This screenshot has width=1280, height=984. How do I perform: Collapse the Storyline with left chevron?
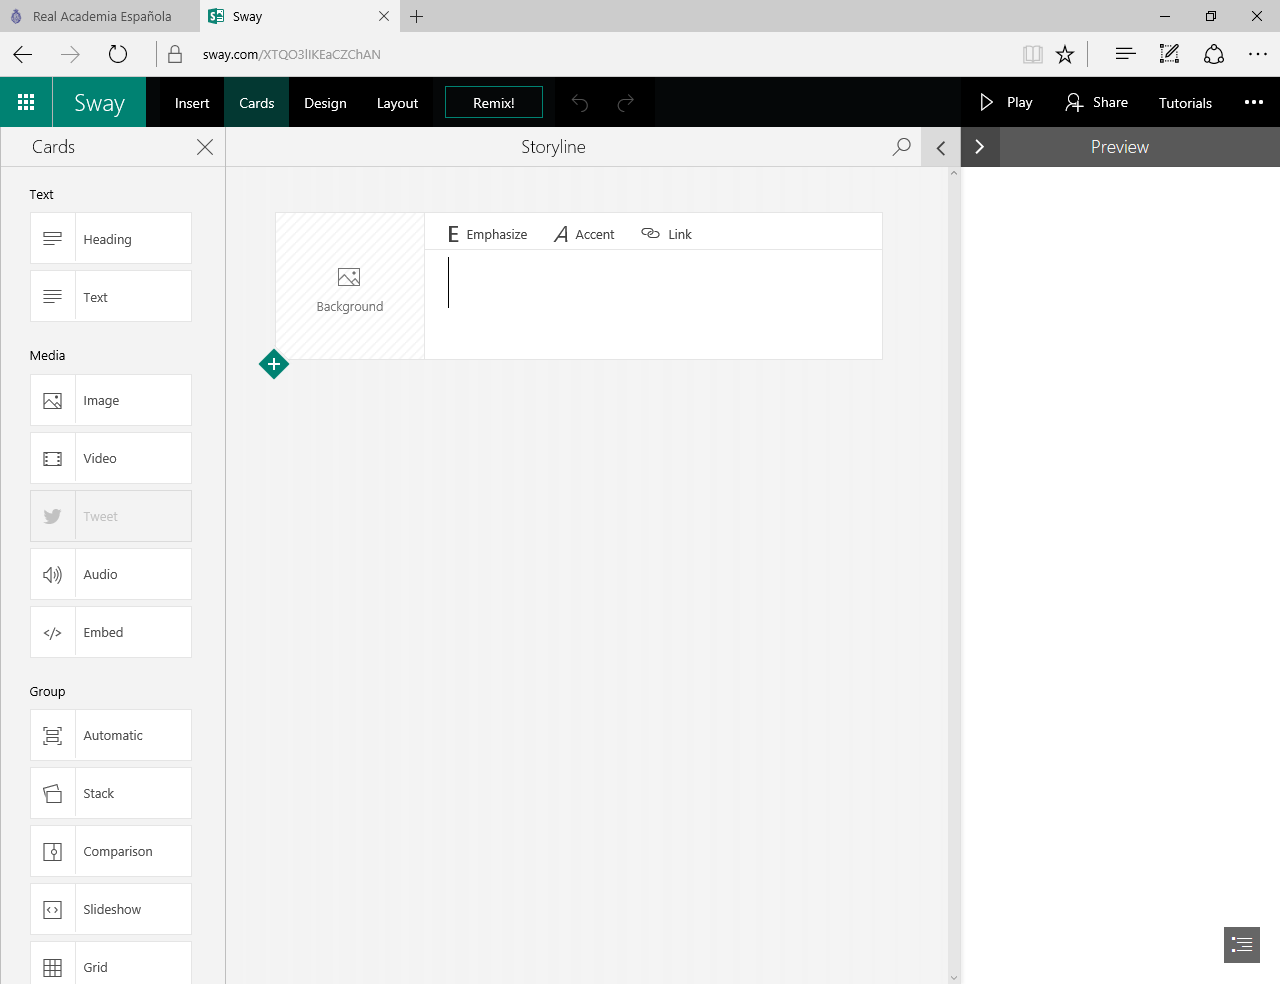click(x=941, y=147)
